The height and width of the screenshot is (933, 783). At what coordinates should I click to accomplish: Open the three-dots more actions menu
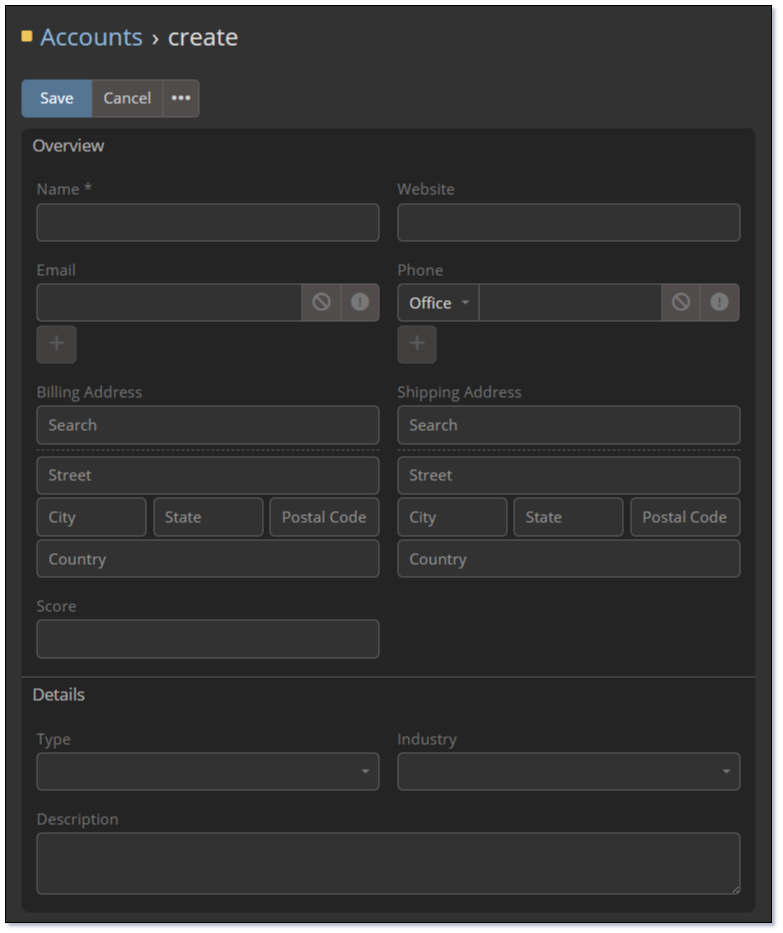[x=181, y=98]
